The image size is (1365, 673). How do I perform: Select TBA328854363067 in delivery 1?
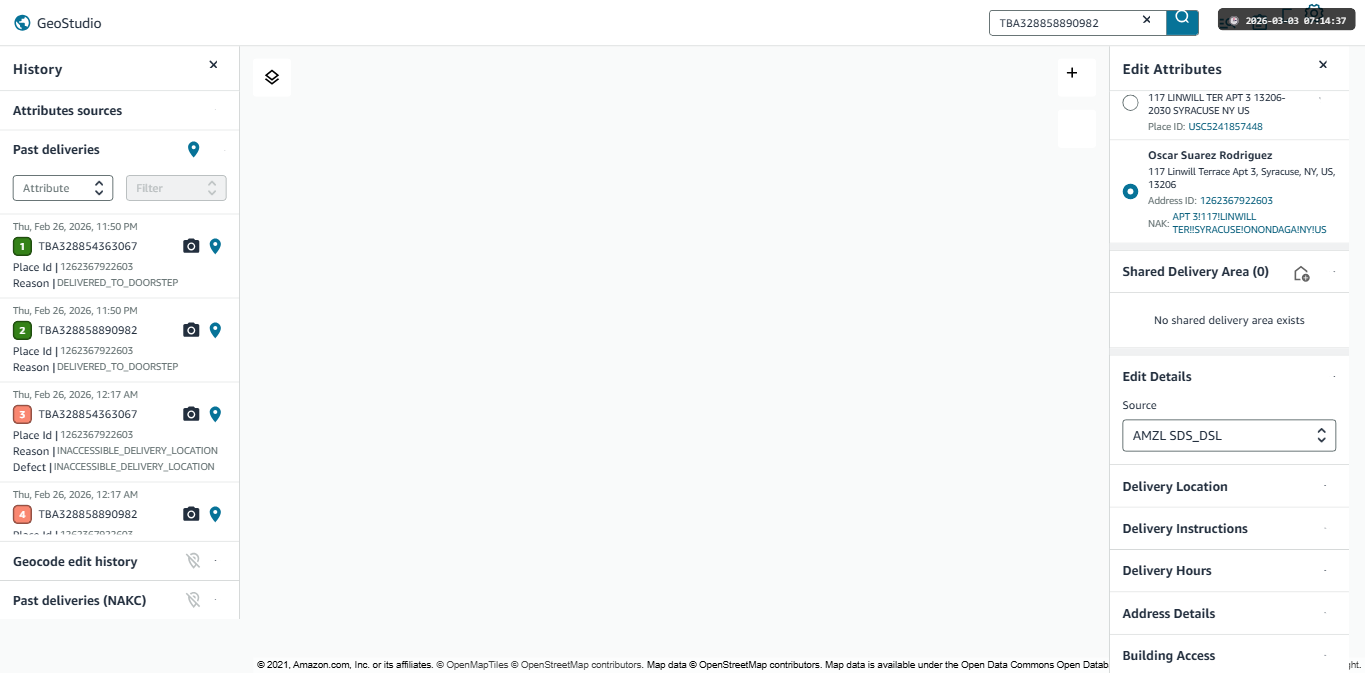point(88,246)
